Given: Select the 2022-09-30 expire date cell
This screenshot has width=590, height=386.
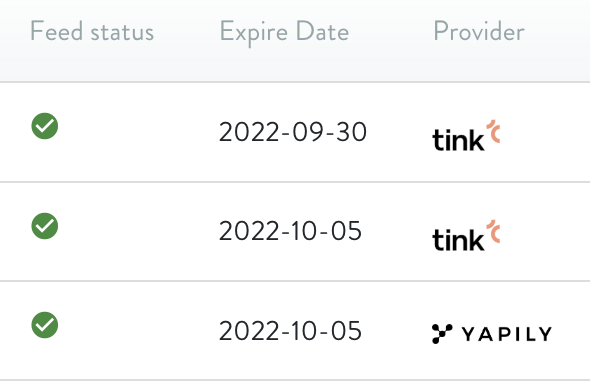Looking at the screenshot, I should tap(293, 132).
